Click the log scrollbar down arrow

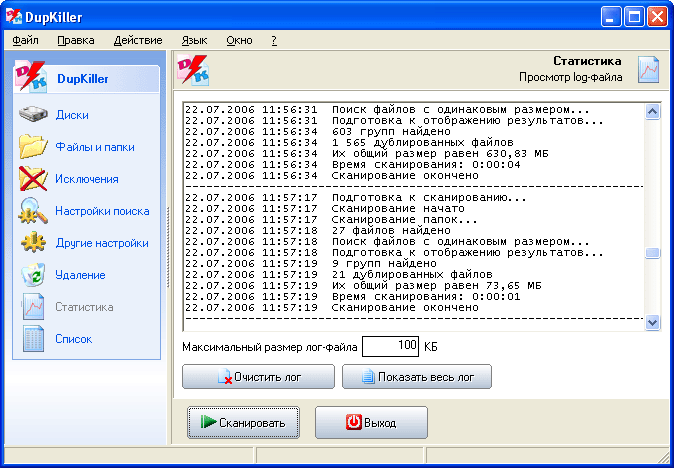tap(653, 322)
